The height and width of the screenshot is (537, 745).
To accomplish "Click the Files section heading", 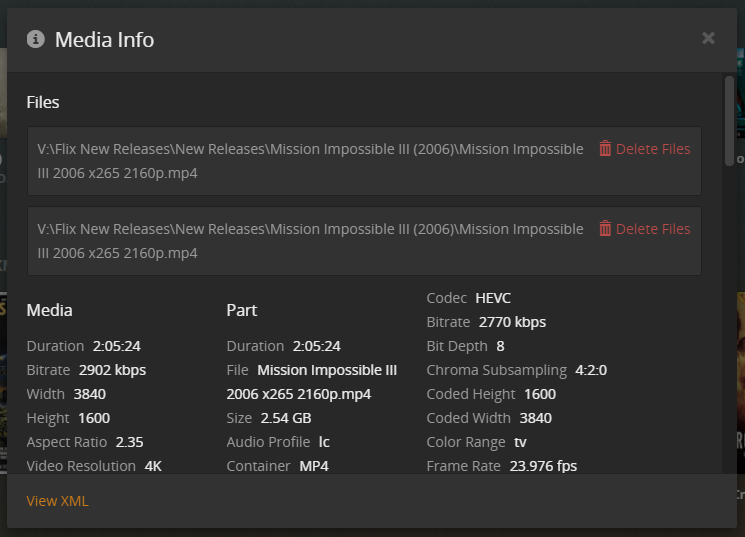I will click(x=43, y=102).
